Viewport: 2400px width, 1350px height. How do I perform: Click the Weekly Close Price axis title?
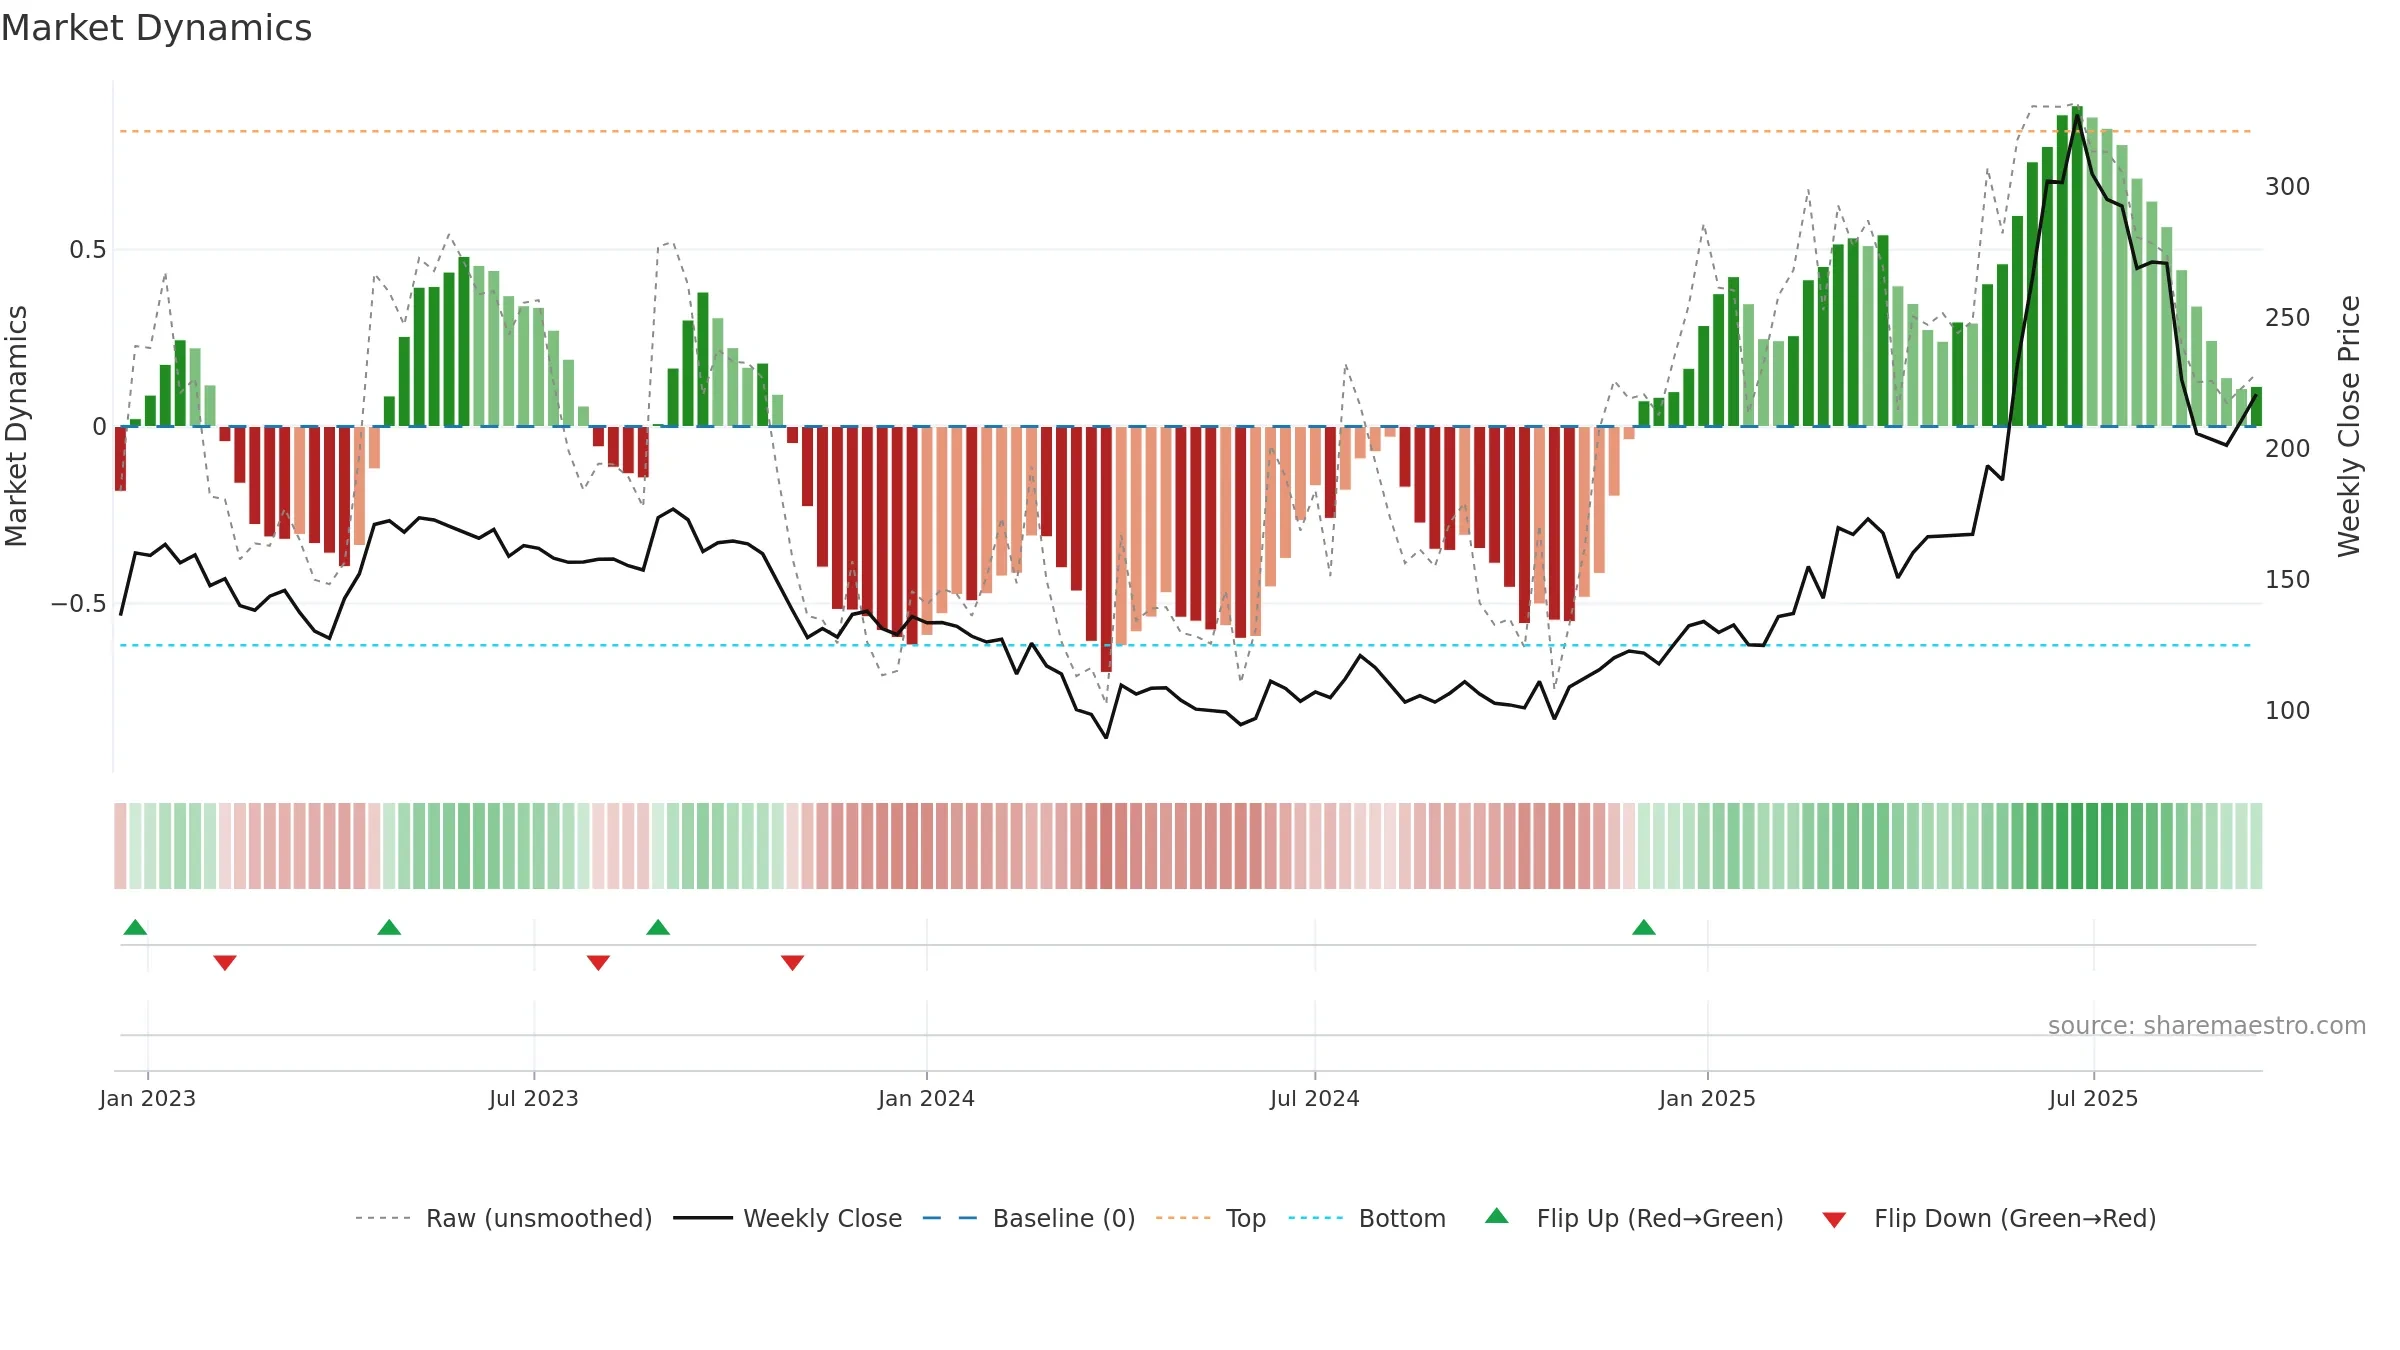coord(2349,426)
